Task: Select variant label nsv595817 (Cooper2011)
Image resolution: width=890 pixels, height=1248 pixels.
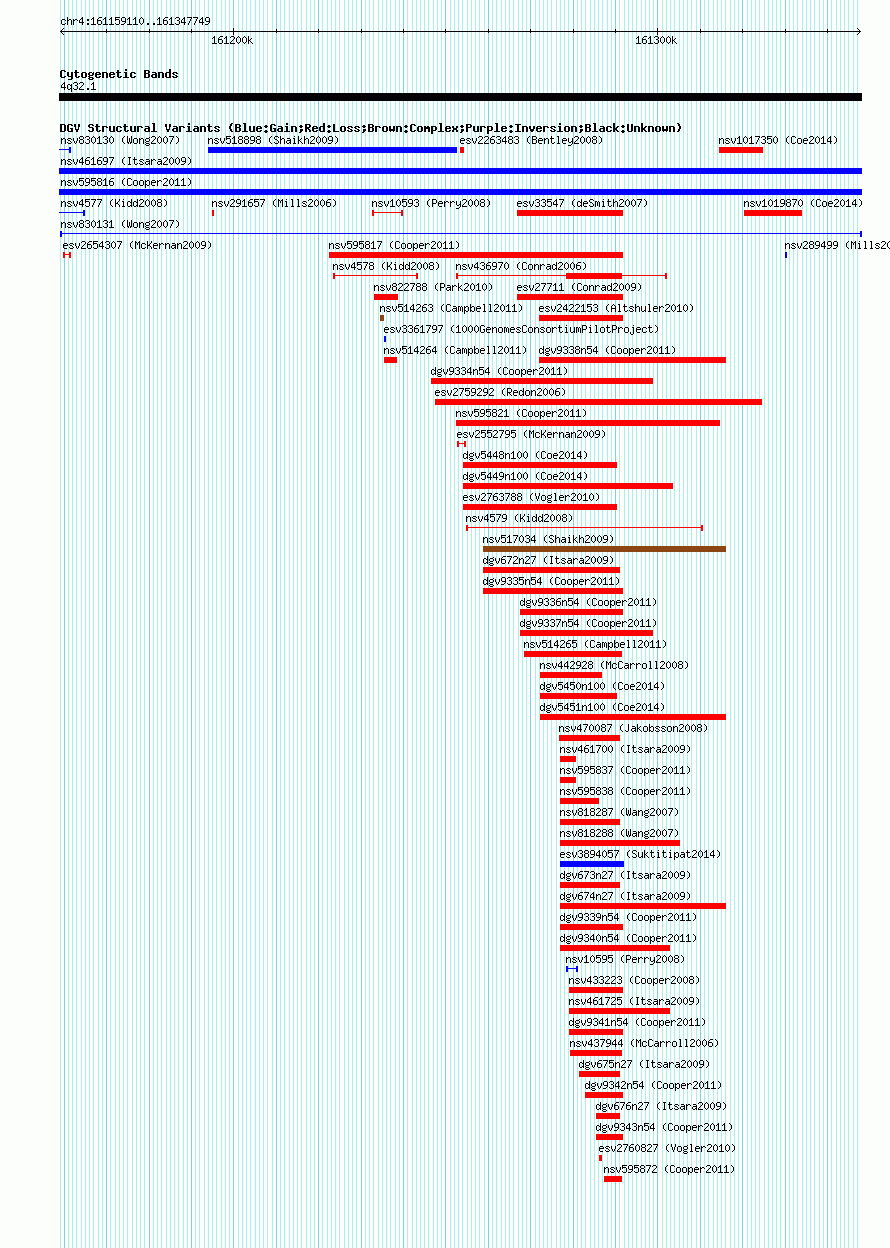Action: (x=394, y=245)
